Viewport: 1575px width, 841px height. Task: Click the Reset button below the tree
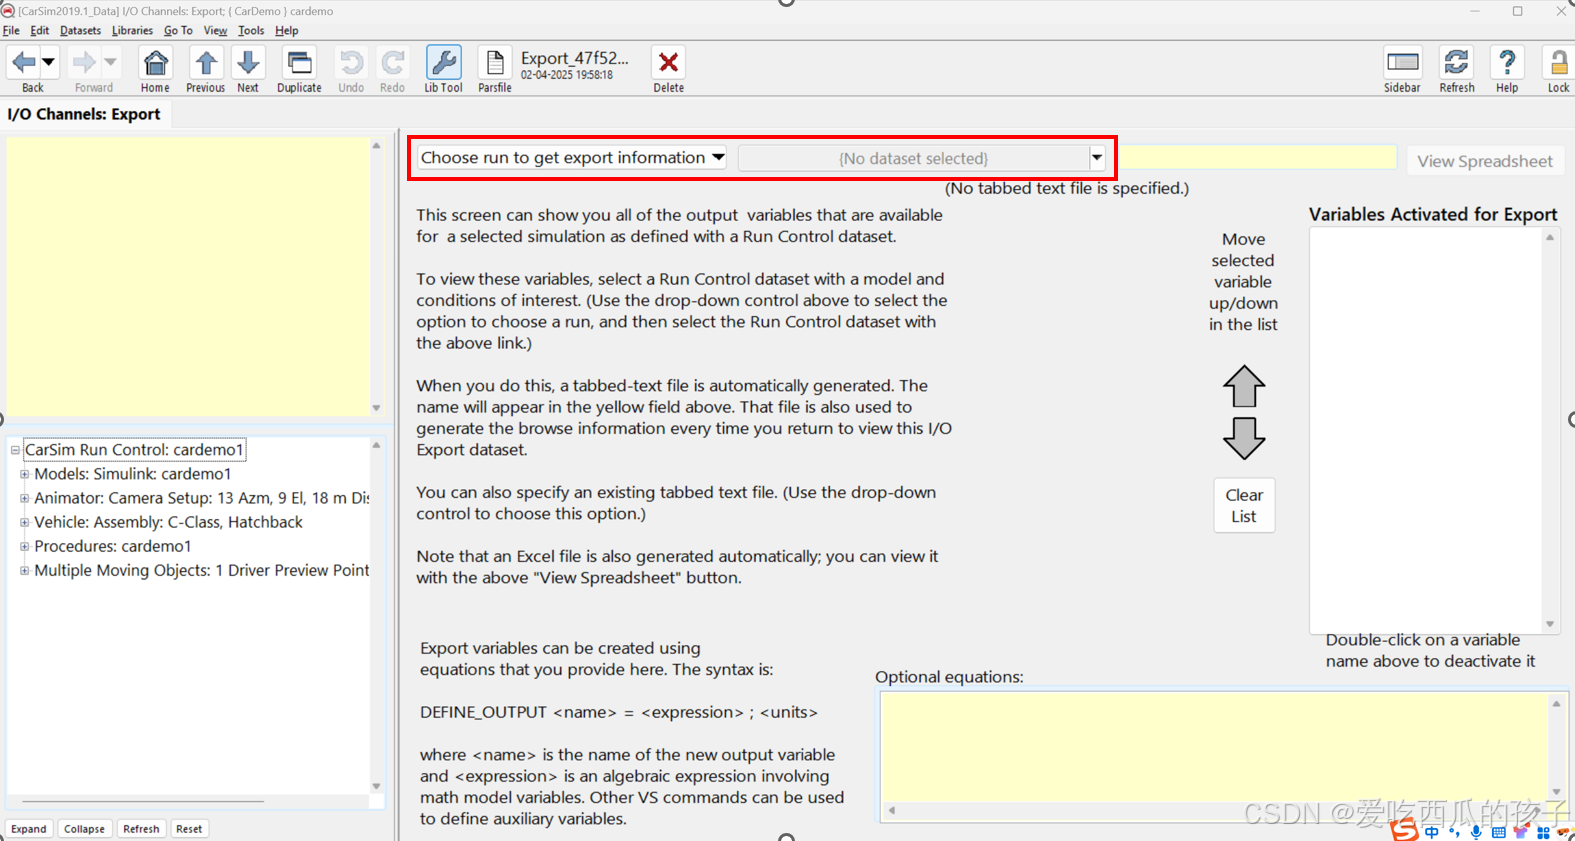tap(189, 829)
